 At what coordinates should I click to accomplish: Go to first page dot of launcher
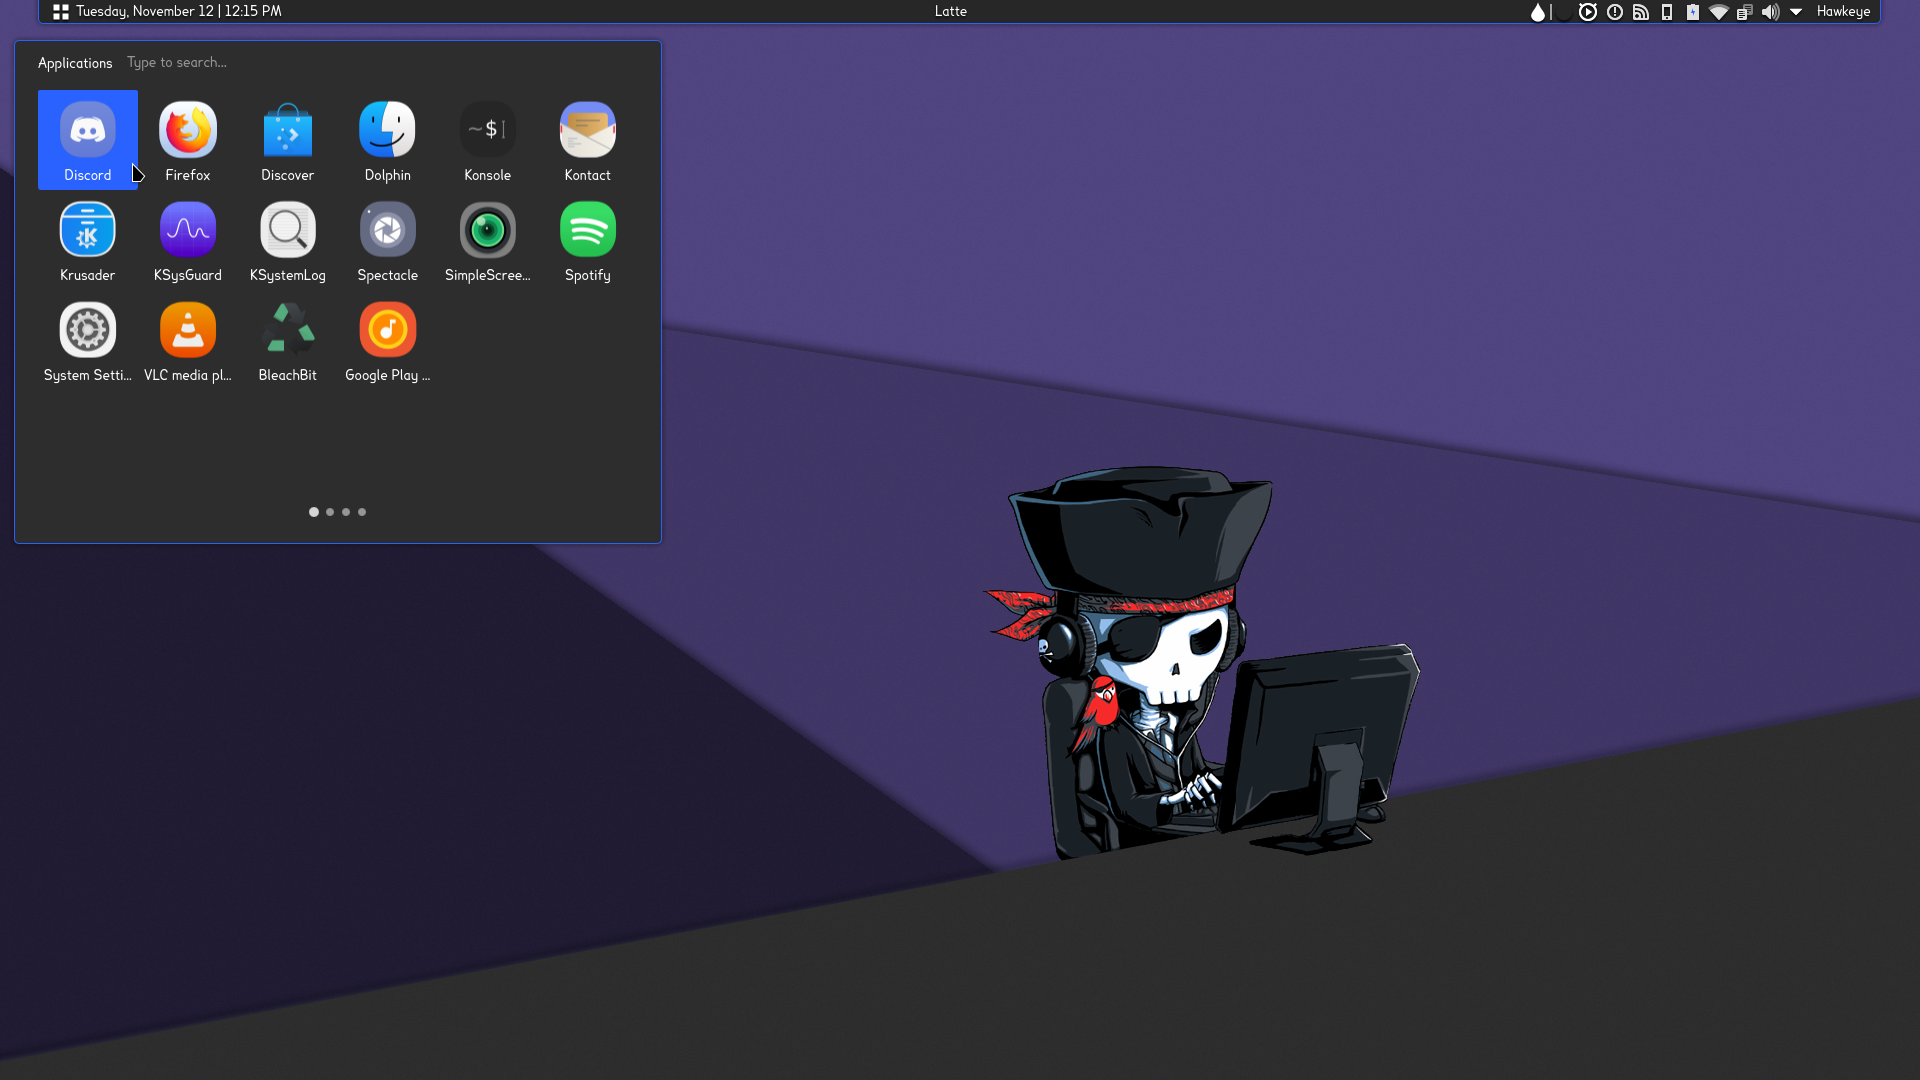[314, 512]
